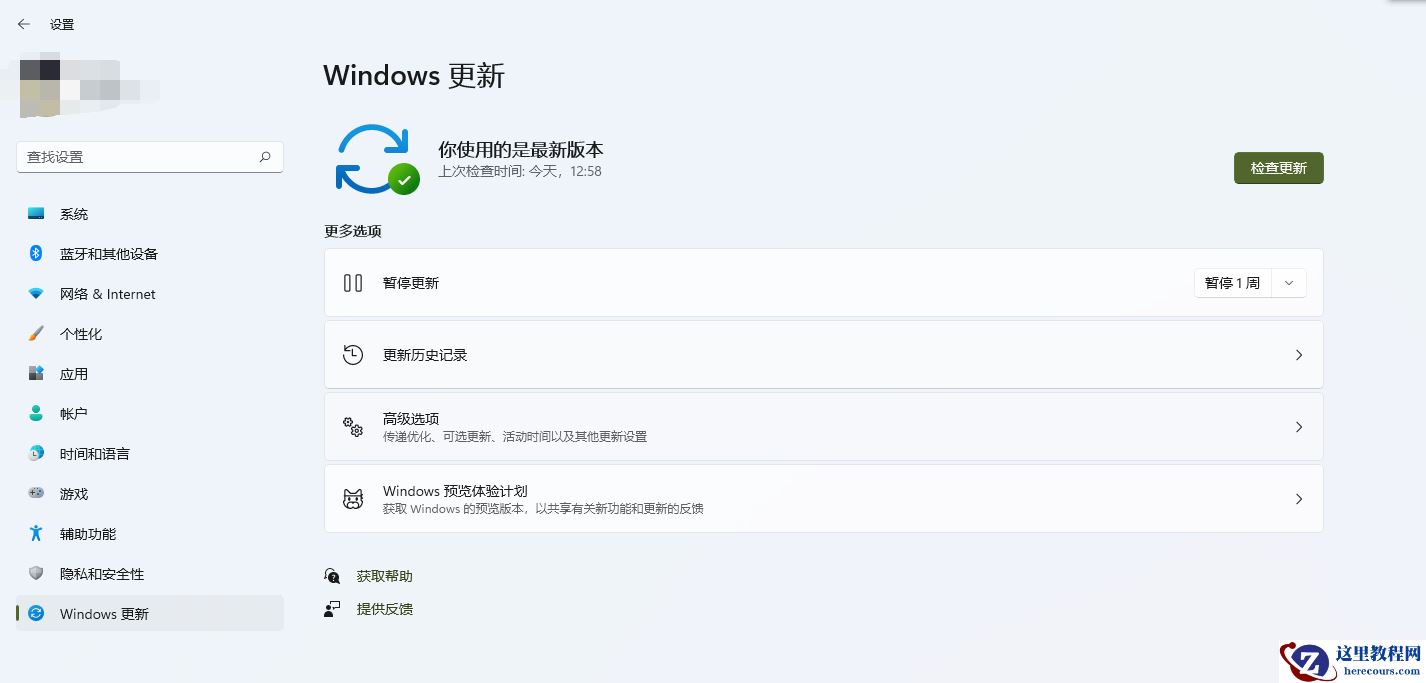The image size is (1426, 683).
Task: Click the 个性化 brush icon in sidebar
Action: (37, 333)
